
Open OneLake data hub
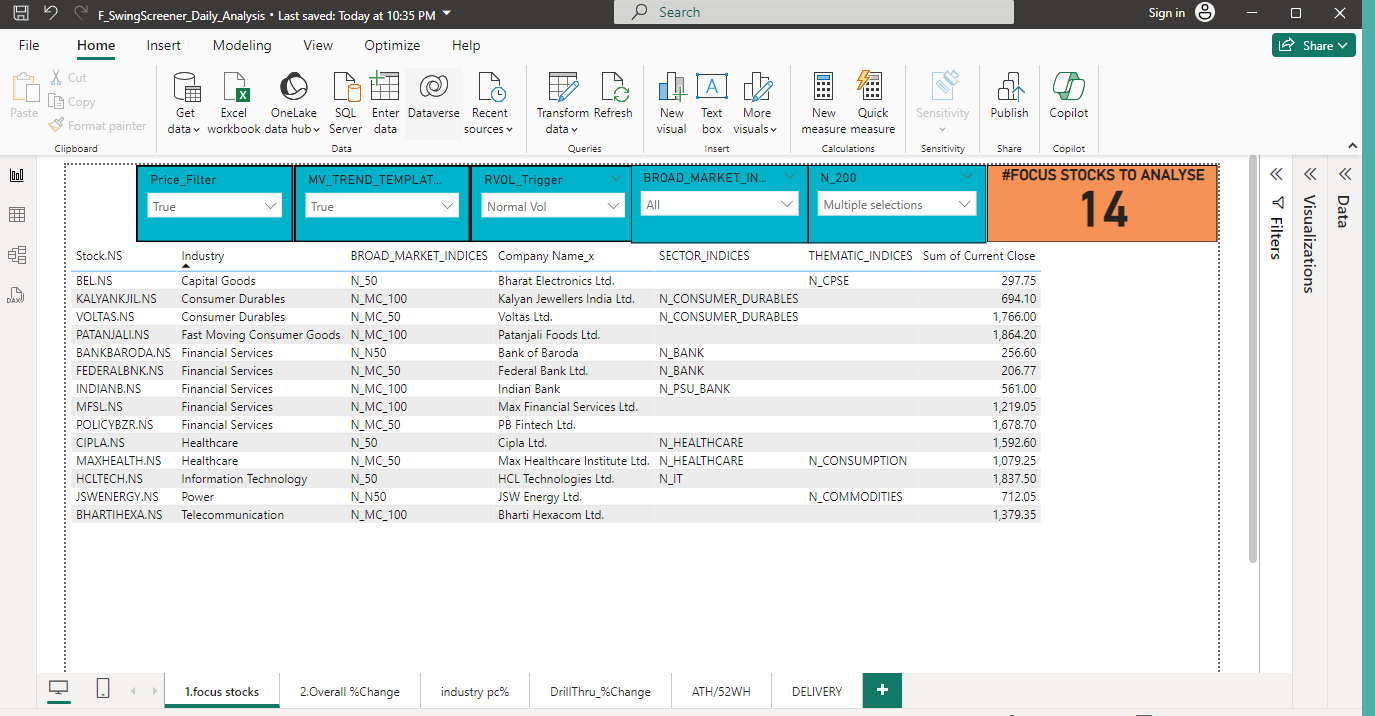point(293,104)
